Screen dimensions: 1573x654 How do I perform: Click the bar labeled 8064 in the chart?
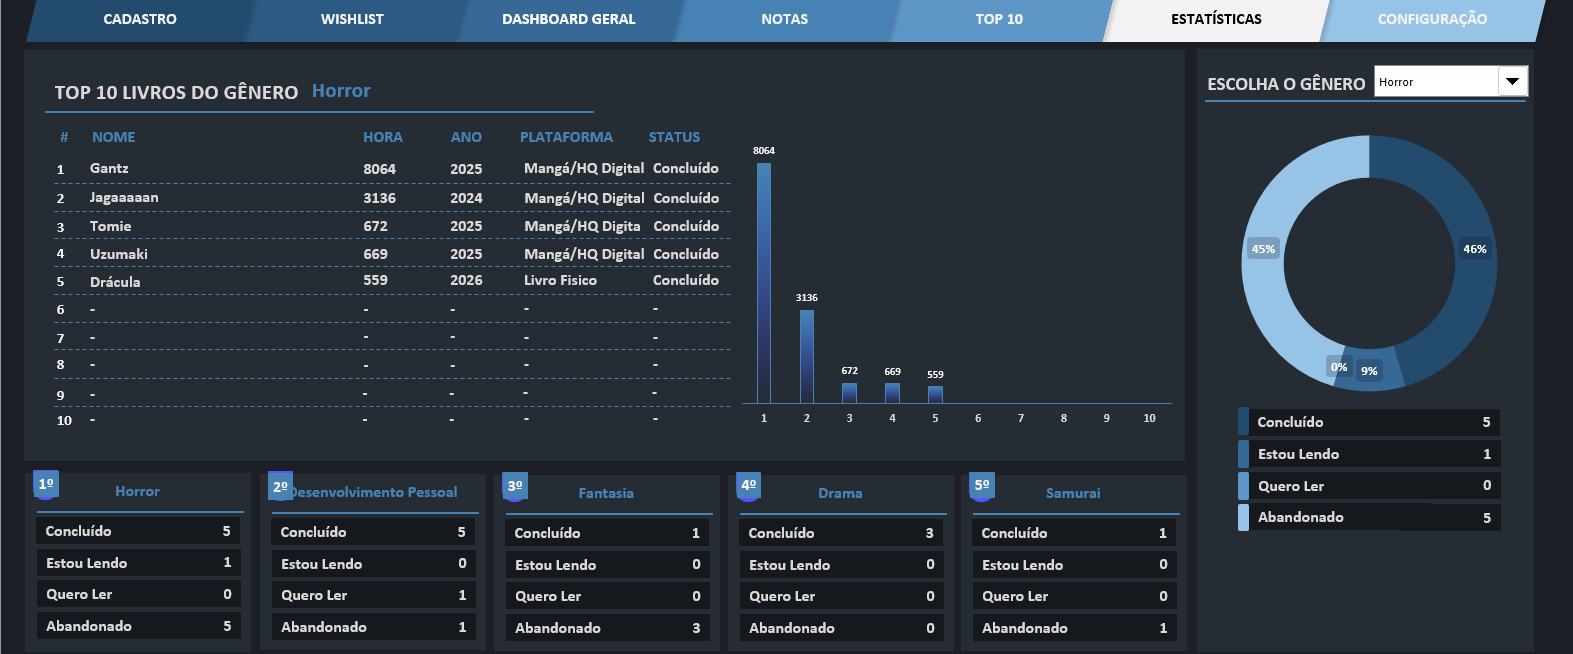click(764, 283)
